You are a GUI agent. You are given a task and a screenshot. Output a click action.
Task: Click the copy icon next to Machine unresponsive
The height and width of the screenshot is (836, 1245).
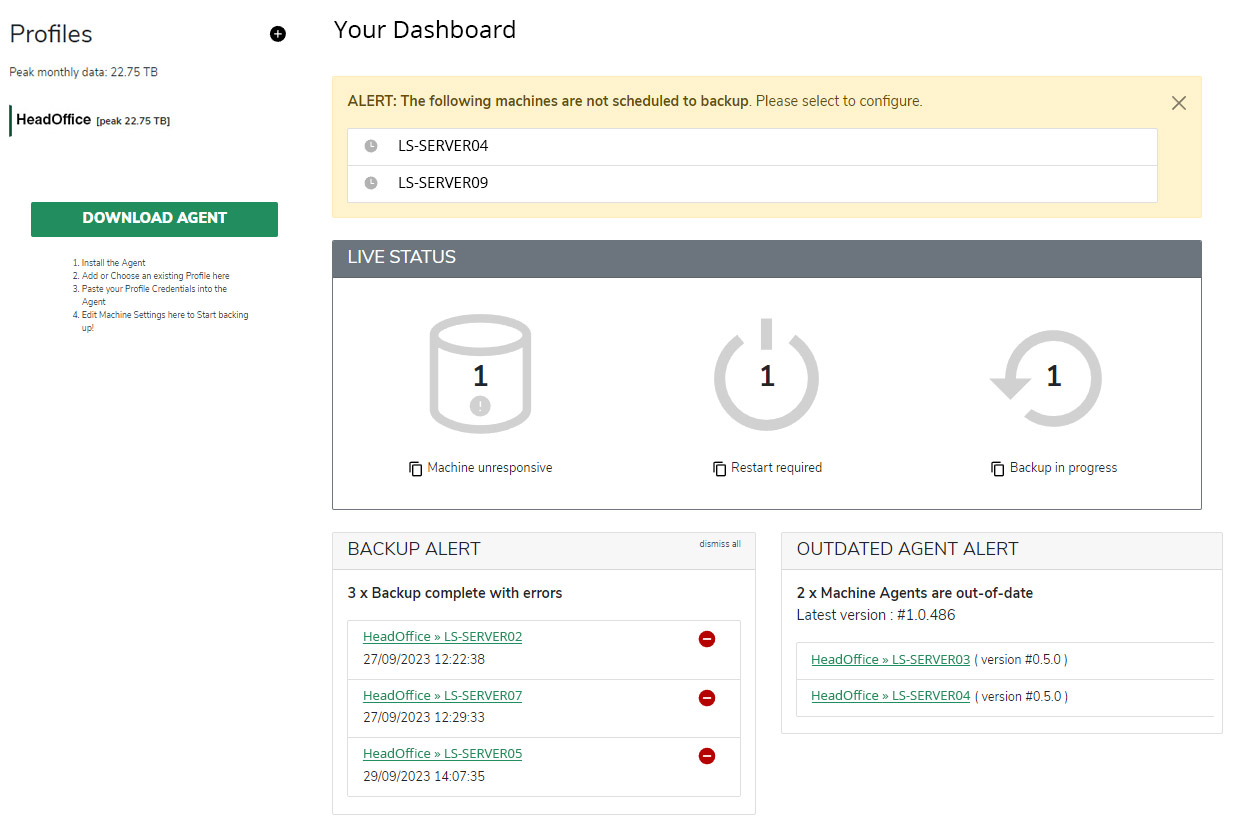pos(416,468)
